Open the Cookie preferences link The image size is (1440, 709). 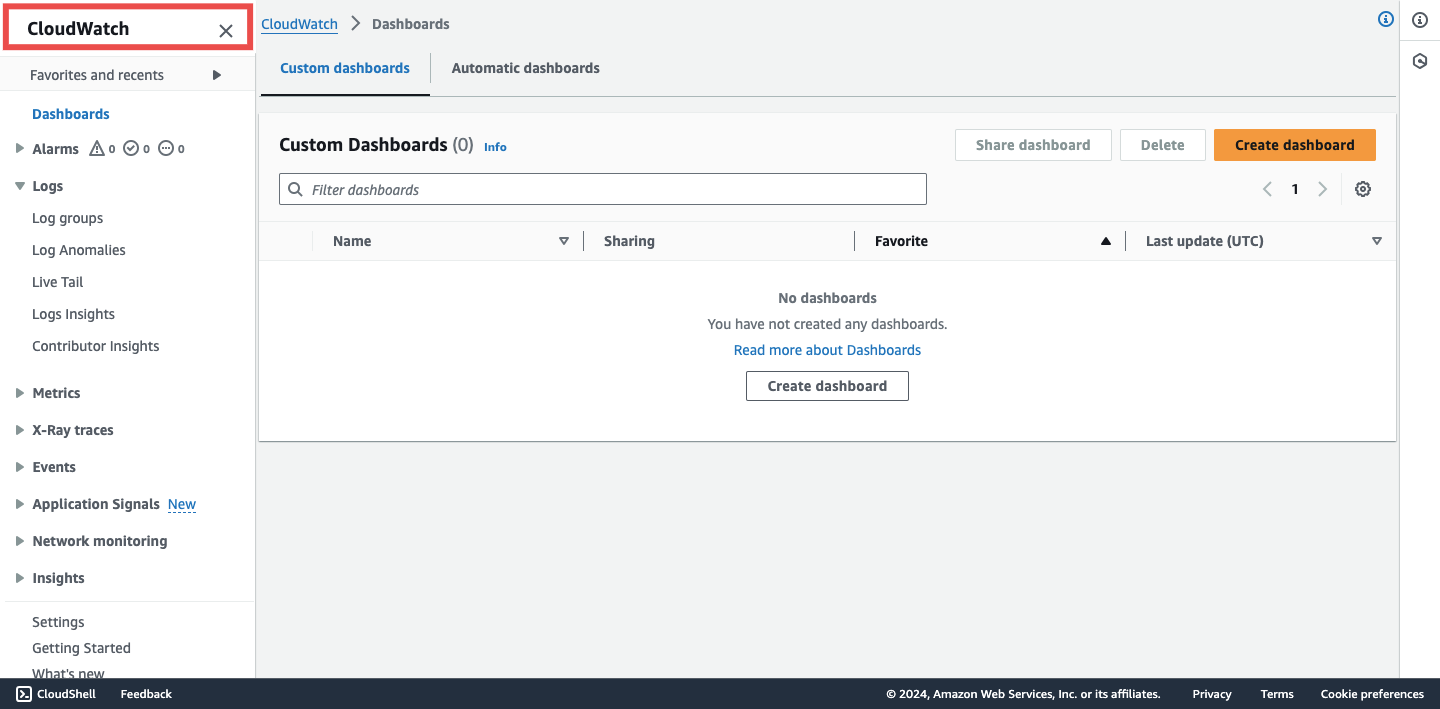[x=1372, y=693]
